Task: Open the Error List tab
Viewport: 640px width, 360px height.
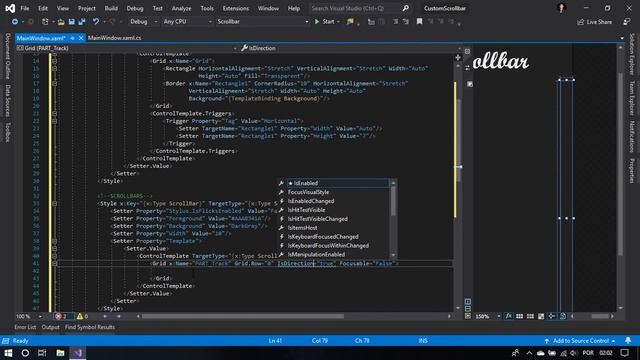Action: point(25,327)
